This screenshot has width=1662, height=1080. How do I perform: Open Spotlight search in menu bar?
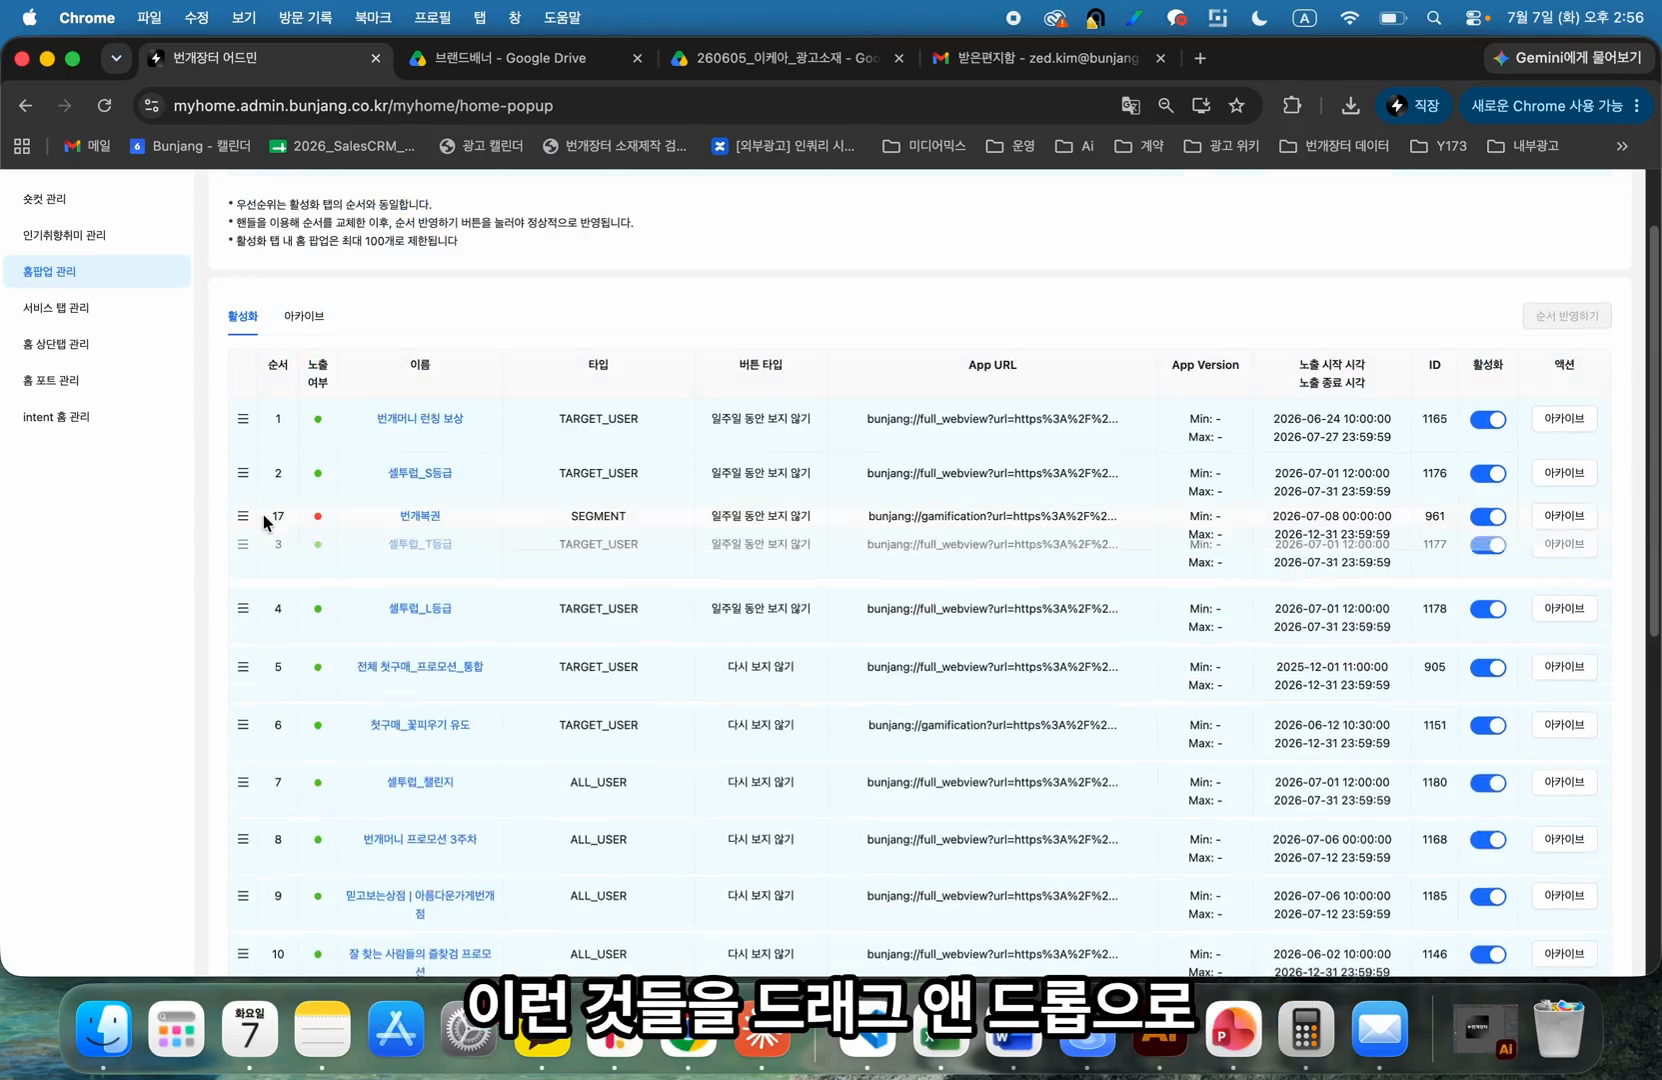point(1434,18)
